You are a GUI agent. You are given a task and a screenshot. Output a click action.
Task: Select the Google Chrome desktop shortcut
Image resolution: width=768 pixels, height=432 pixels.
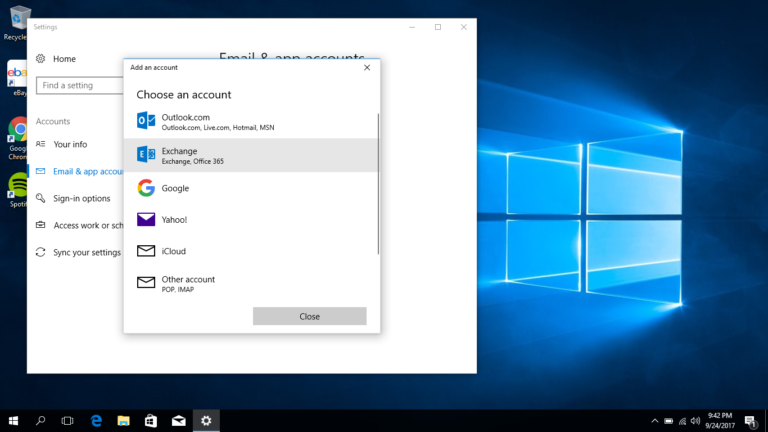coord(17,138)
